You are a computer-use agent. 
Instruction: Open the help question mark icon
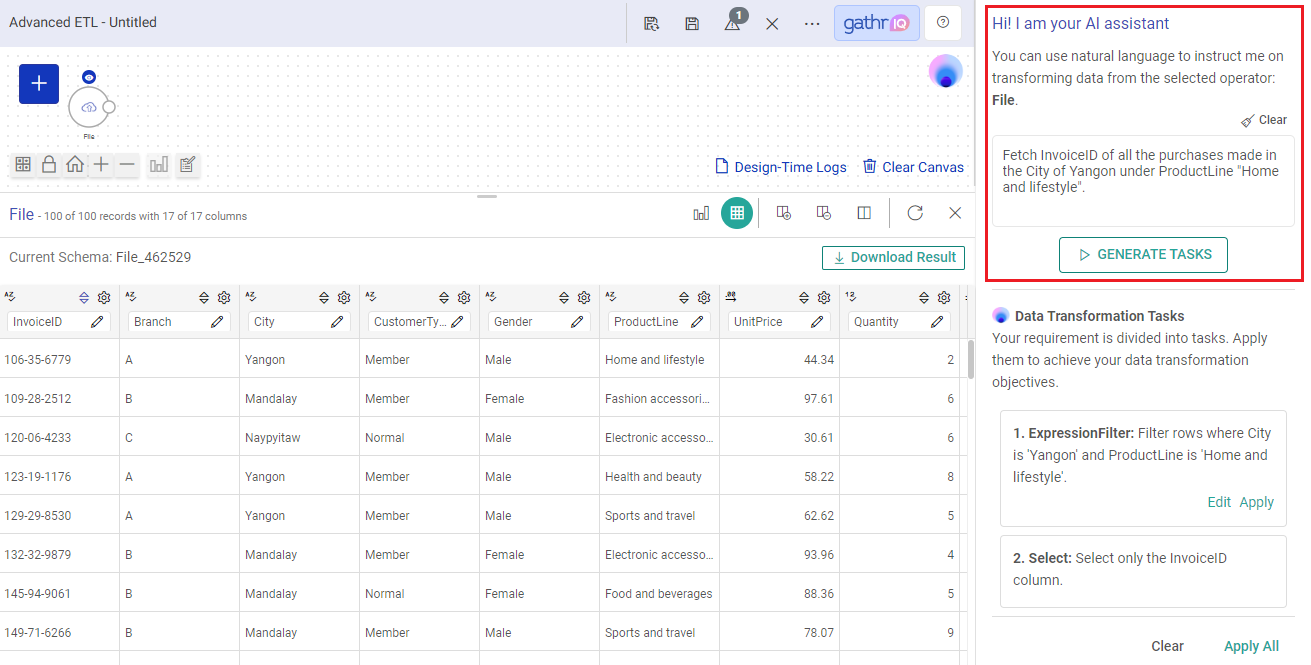[943, 22]
